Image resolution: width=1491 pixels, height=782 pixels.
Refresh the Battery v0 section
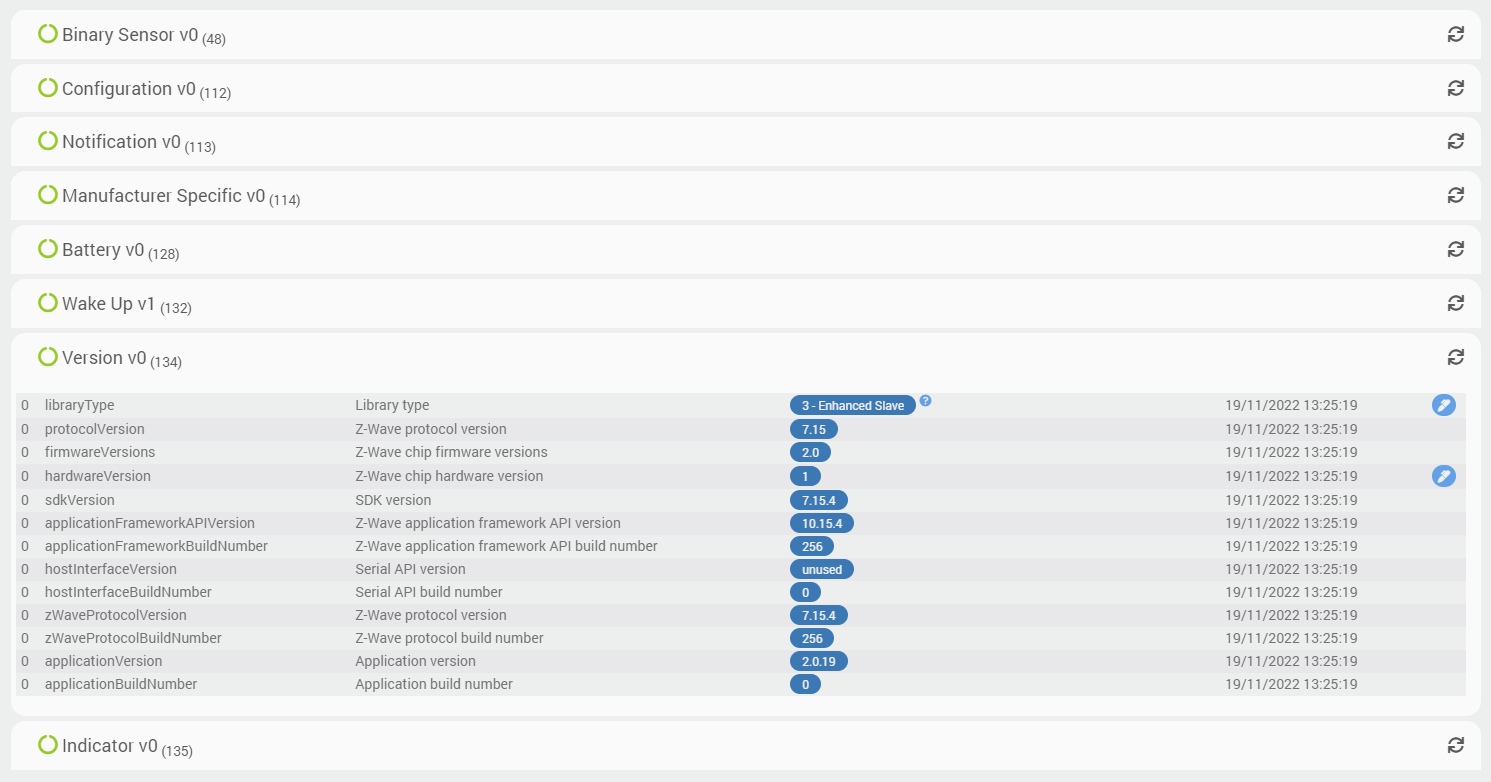click(x=1455, y=249)
